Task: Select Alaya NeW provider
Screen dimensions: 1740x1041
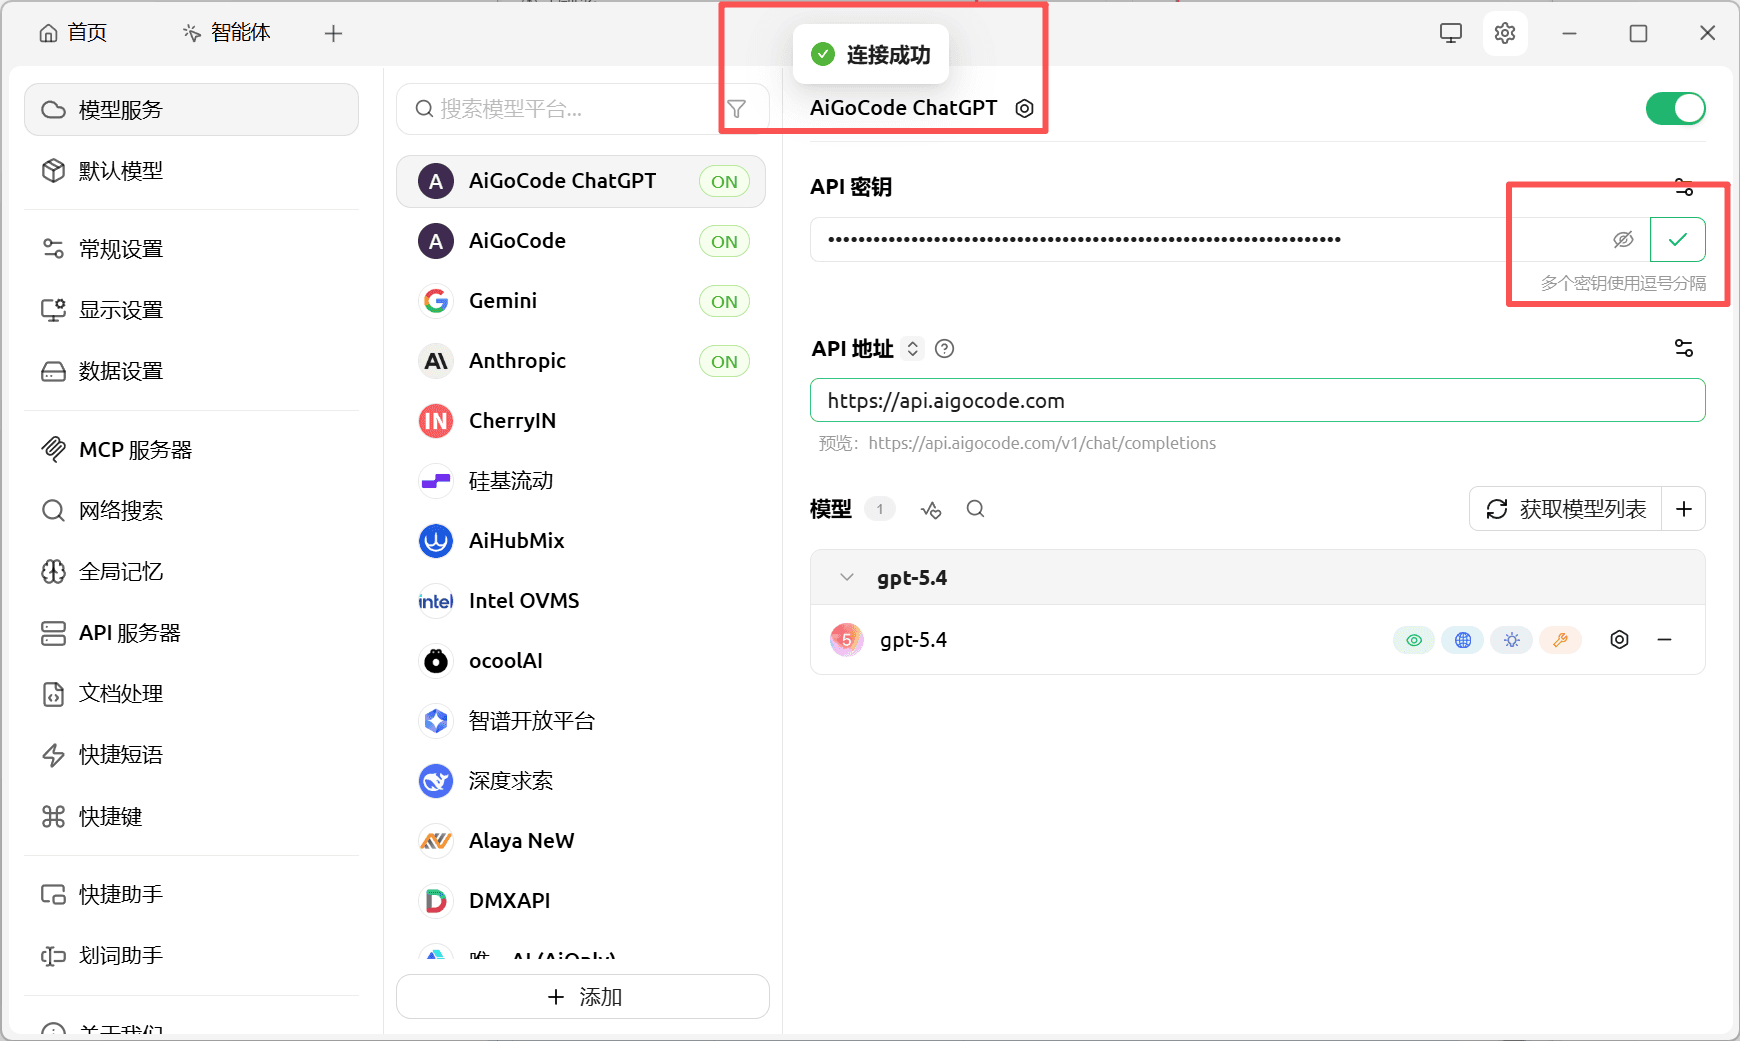Action: (581, 841)
